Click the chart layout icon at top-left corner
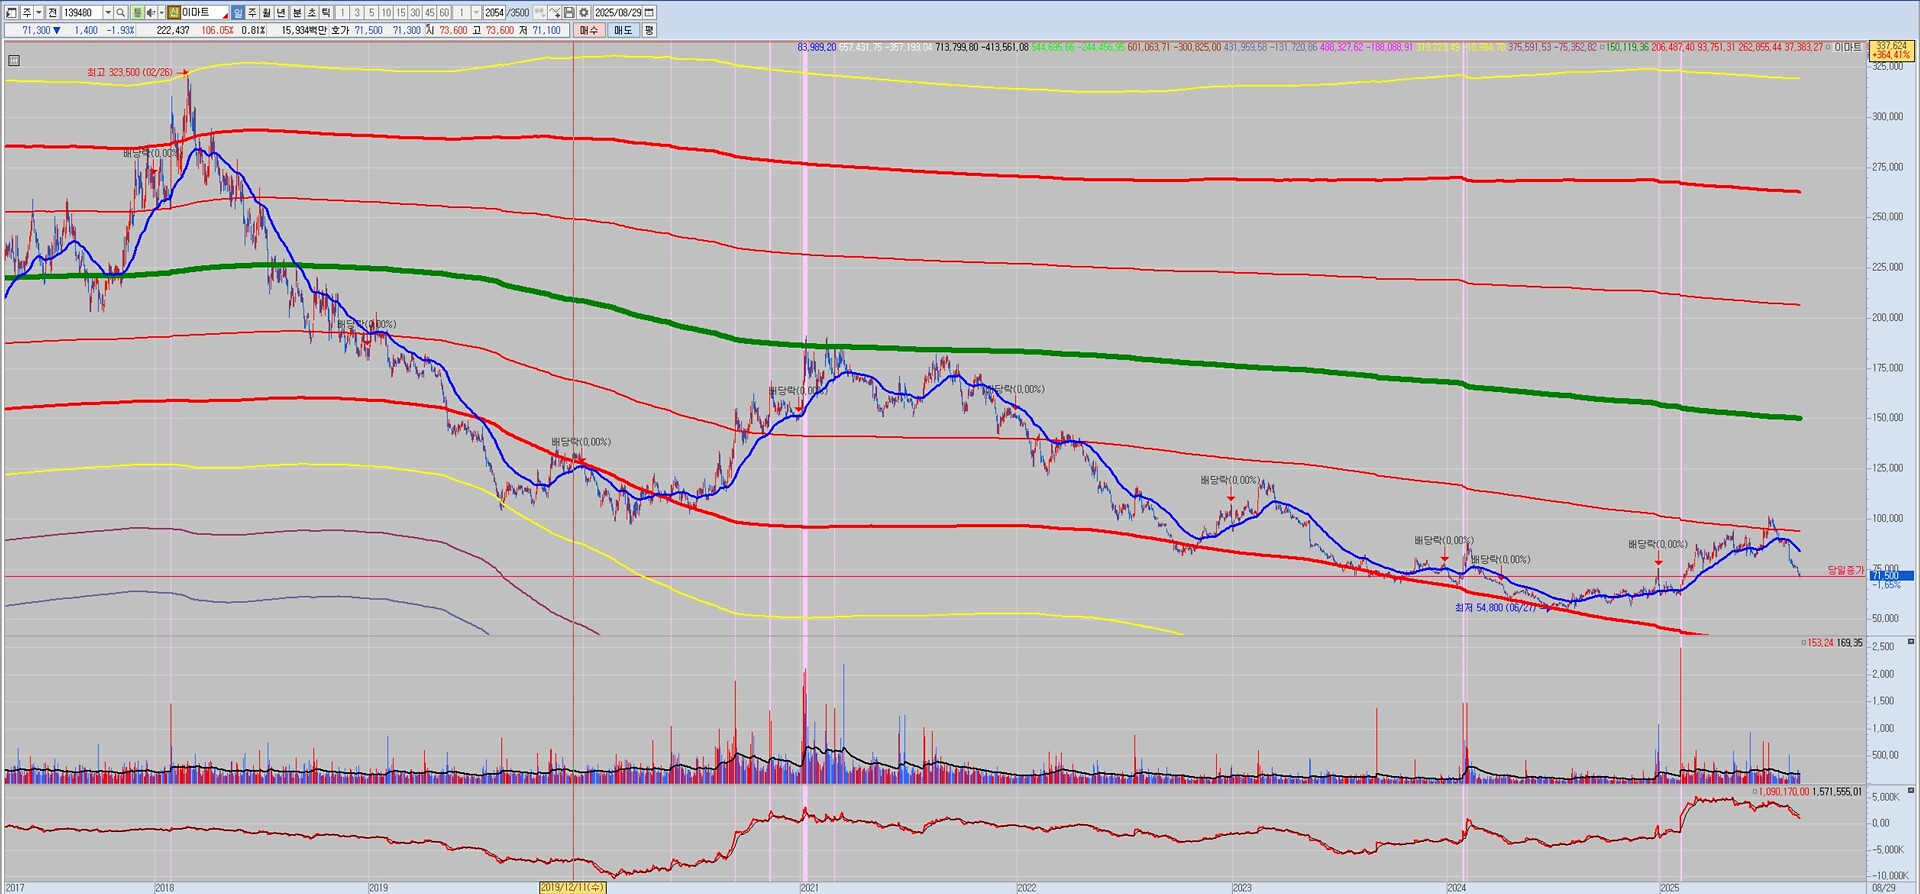The height and width of the screenshot is (894, 1920). coord(11,13)
